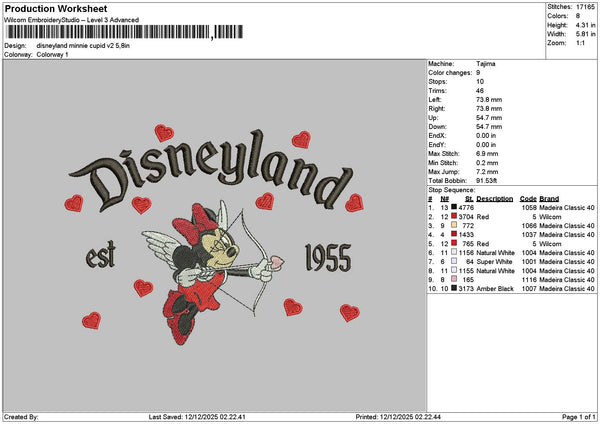
Task: Click the Description column header in Stop Sequence
Action: [x=495, y=198]
